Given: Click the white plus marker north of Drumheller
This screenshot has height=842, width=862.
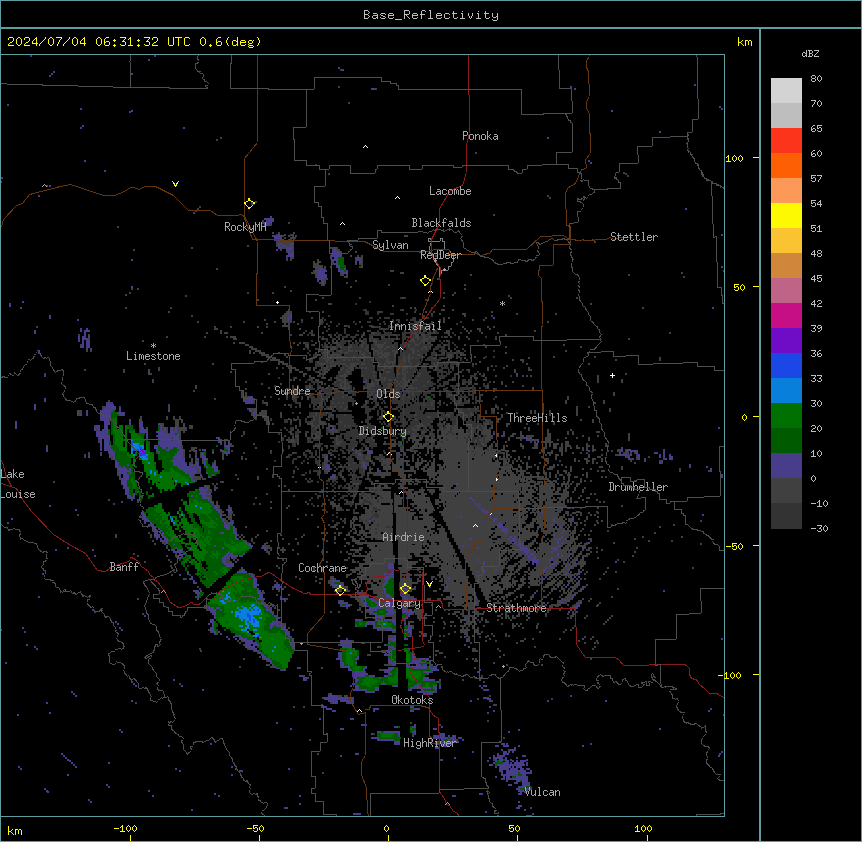Looking at the screenshot, I should pos(612,375).
